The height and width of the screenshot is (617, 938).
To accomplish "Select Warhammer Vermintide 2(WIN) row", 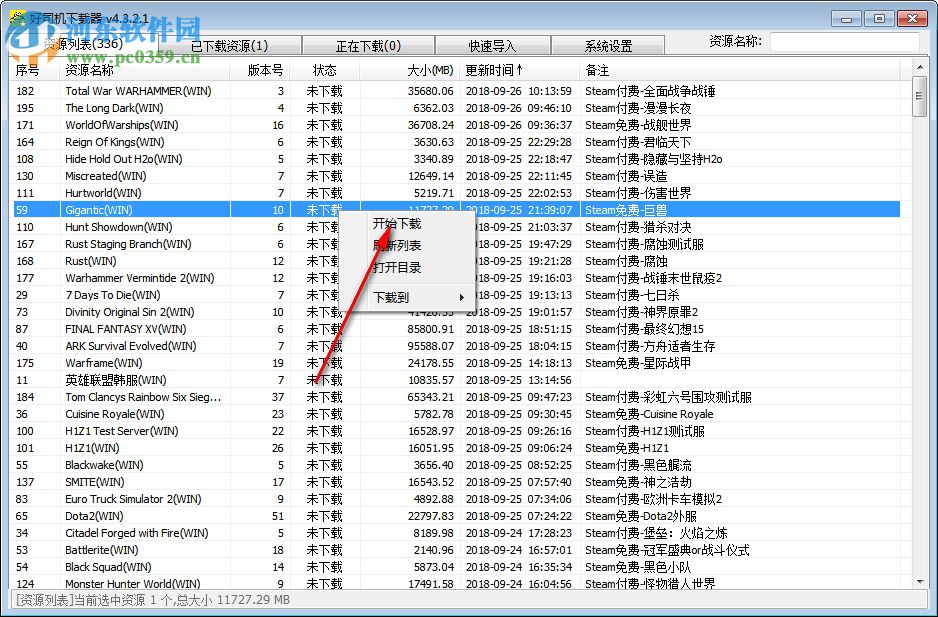I will 455,278.
